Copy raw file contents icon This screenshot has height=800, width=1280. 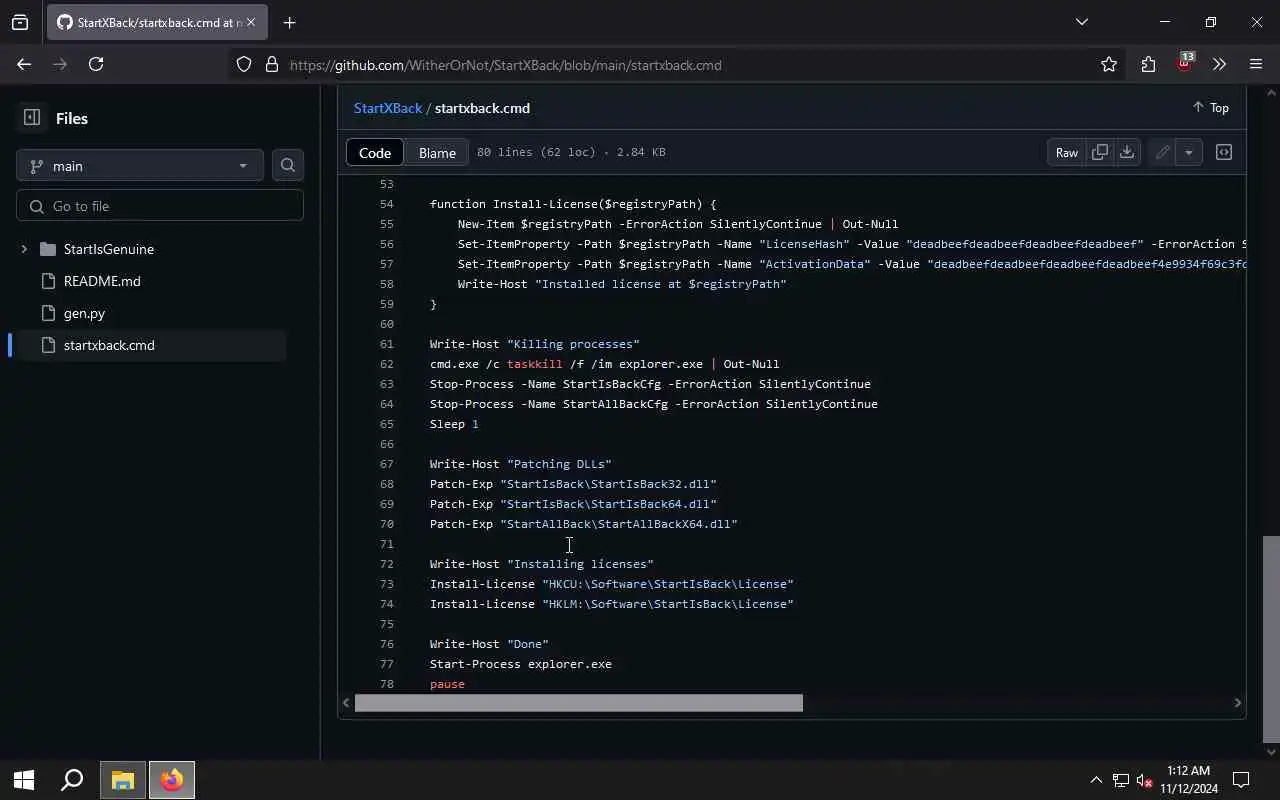[1100, 152]
